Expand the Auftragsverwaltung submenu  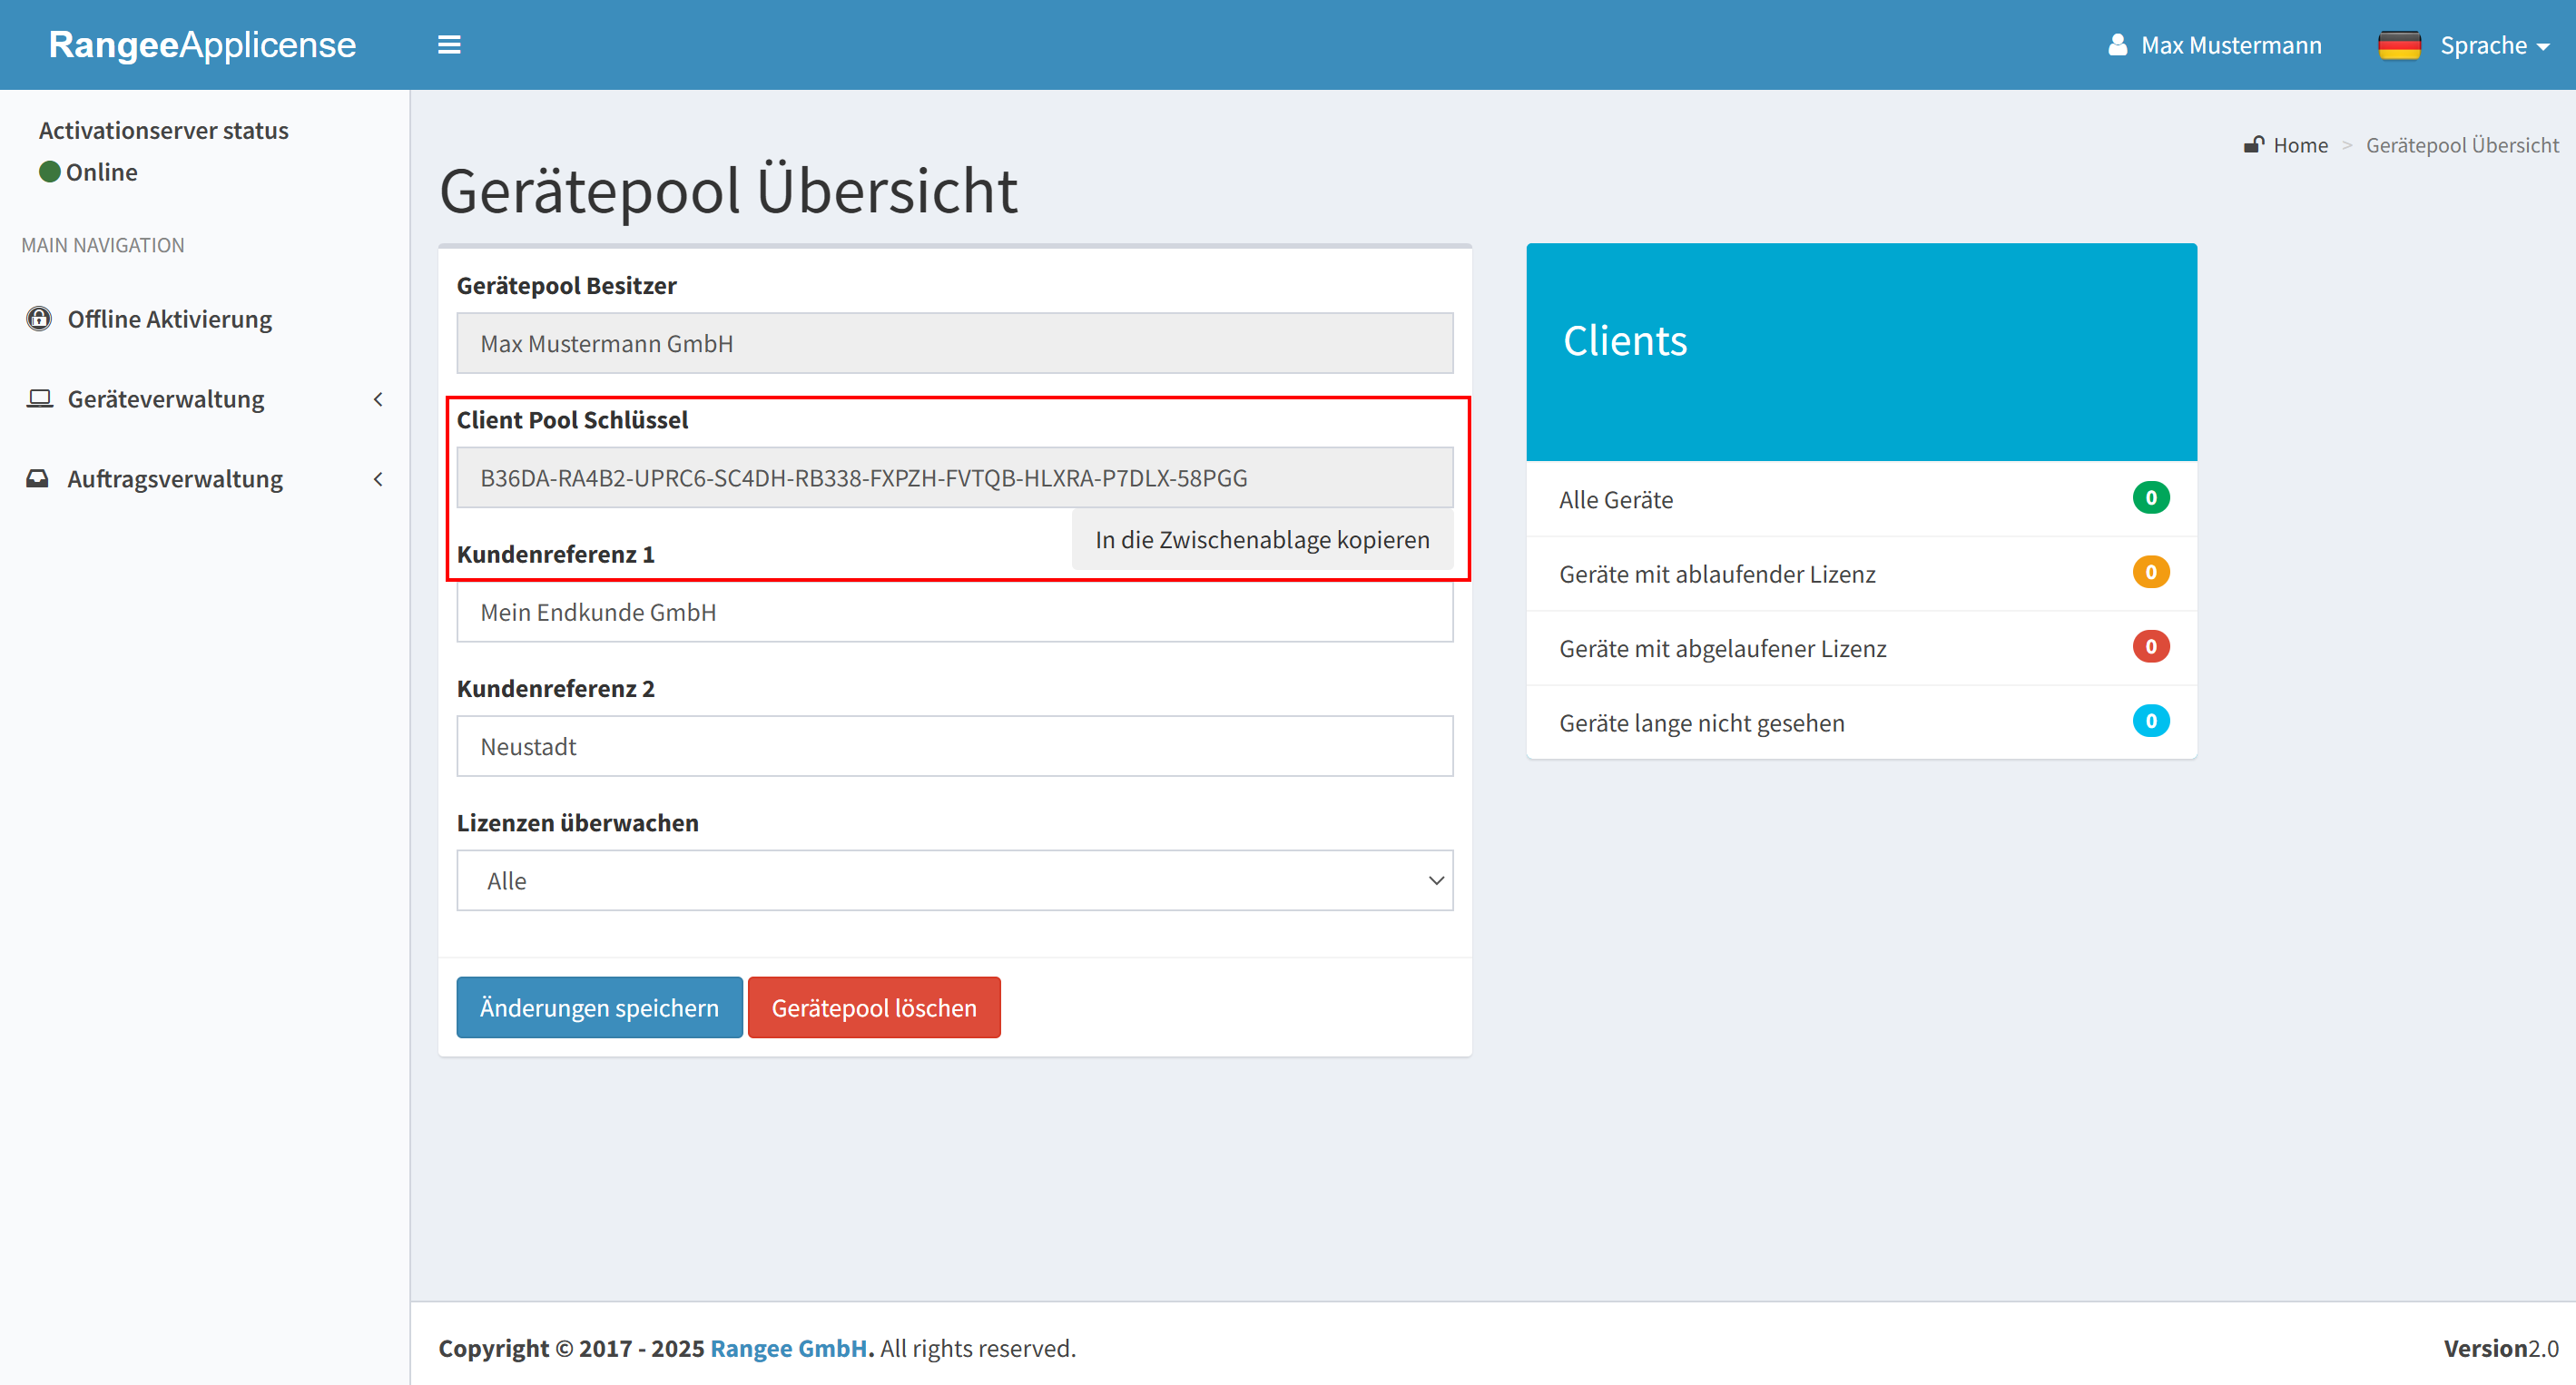378,478
